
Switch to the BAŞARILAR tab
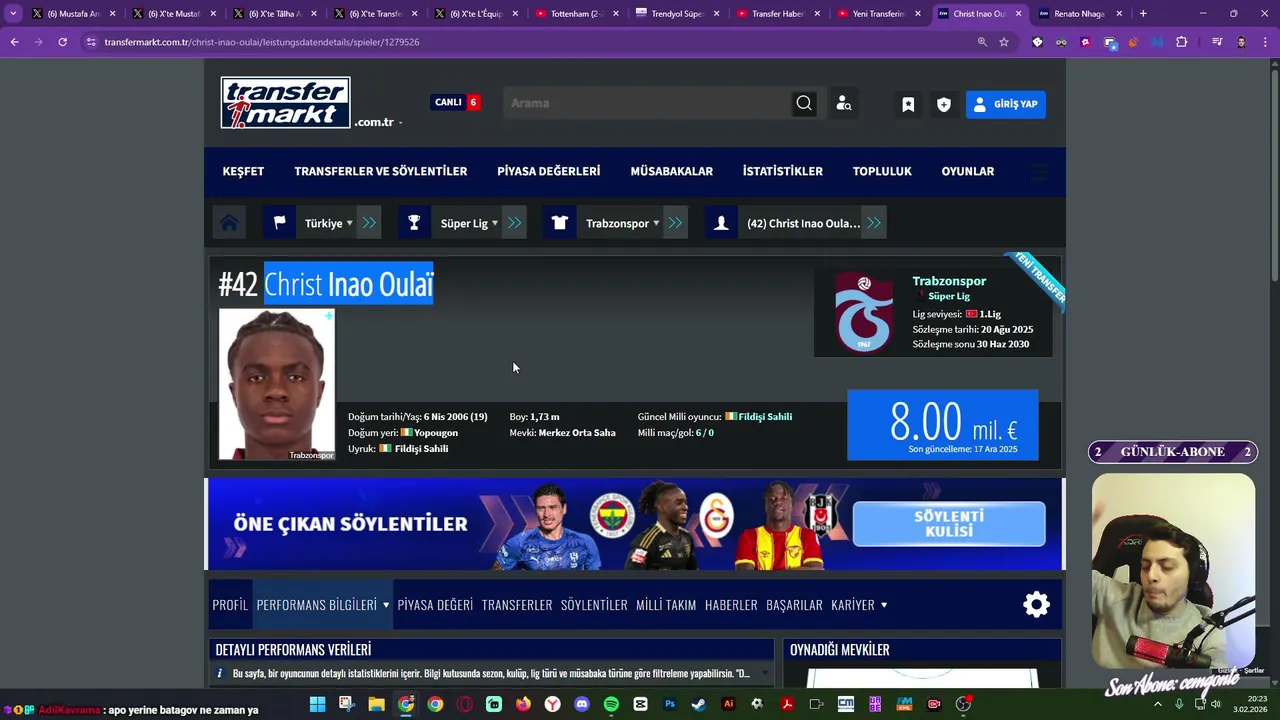coord(794,605)
